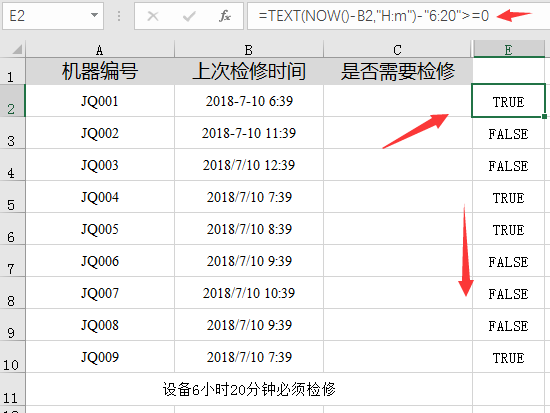The image size is (550, 413).
Task: Select column A header
Action: (x=100, y=49)
